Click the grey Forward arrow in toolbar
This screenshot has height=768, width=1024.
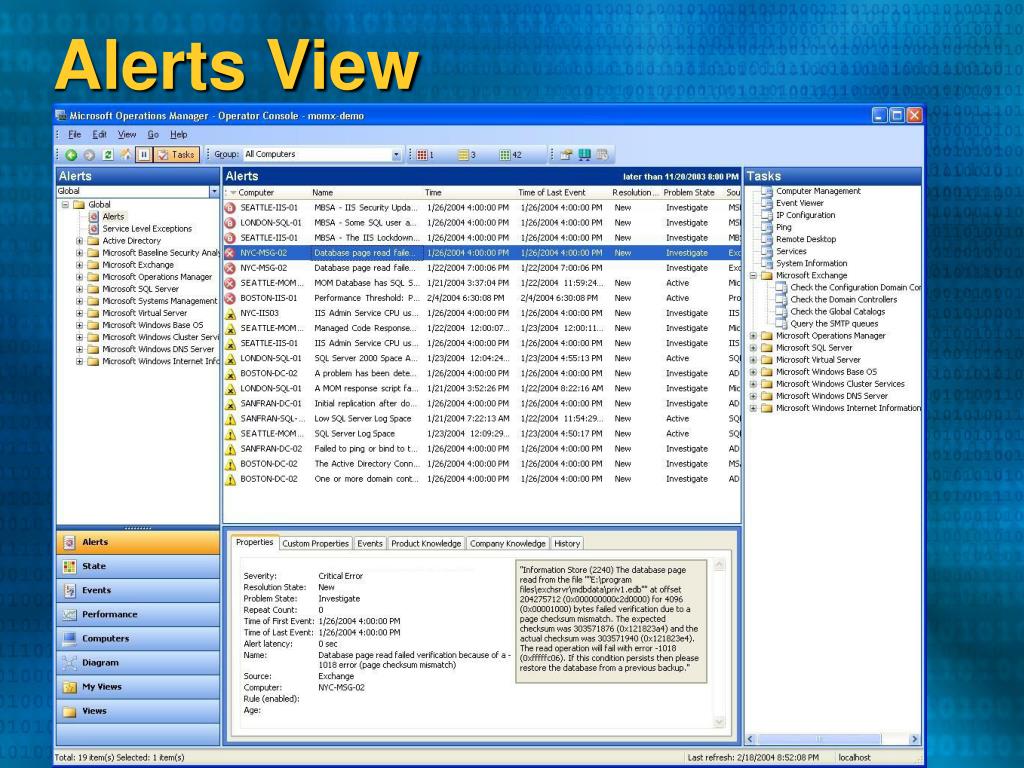coord(89,155)
